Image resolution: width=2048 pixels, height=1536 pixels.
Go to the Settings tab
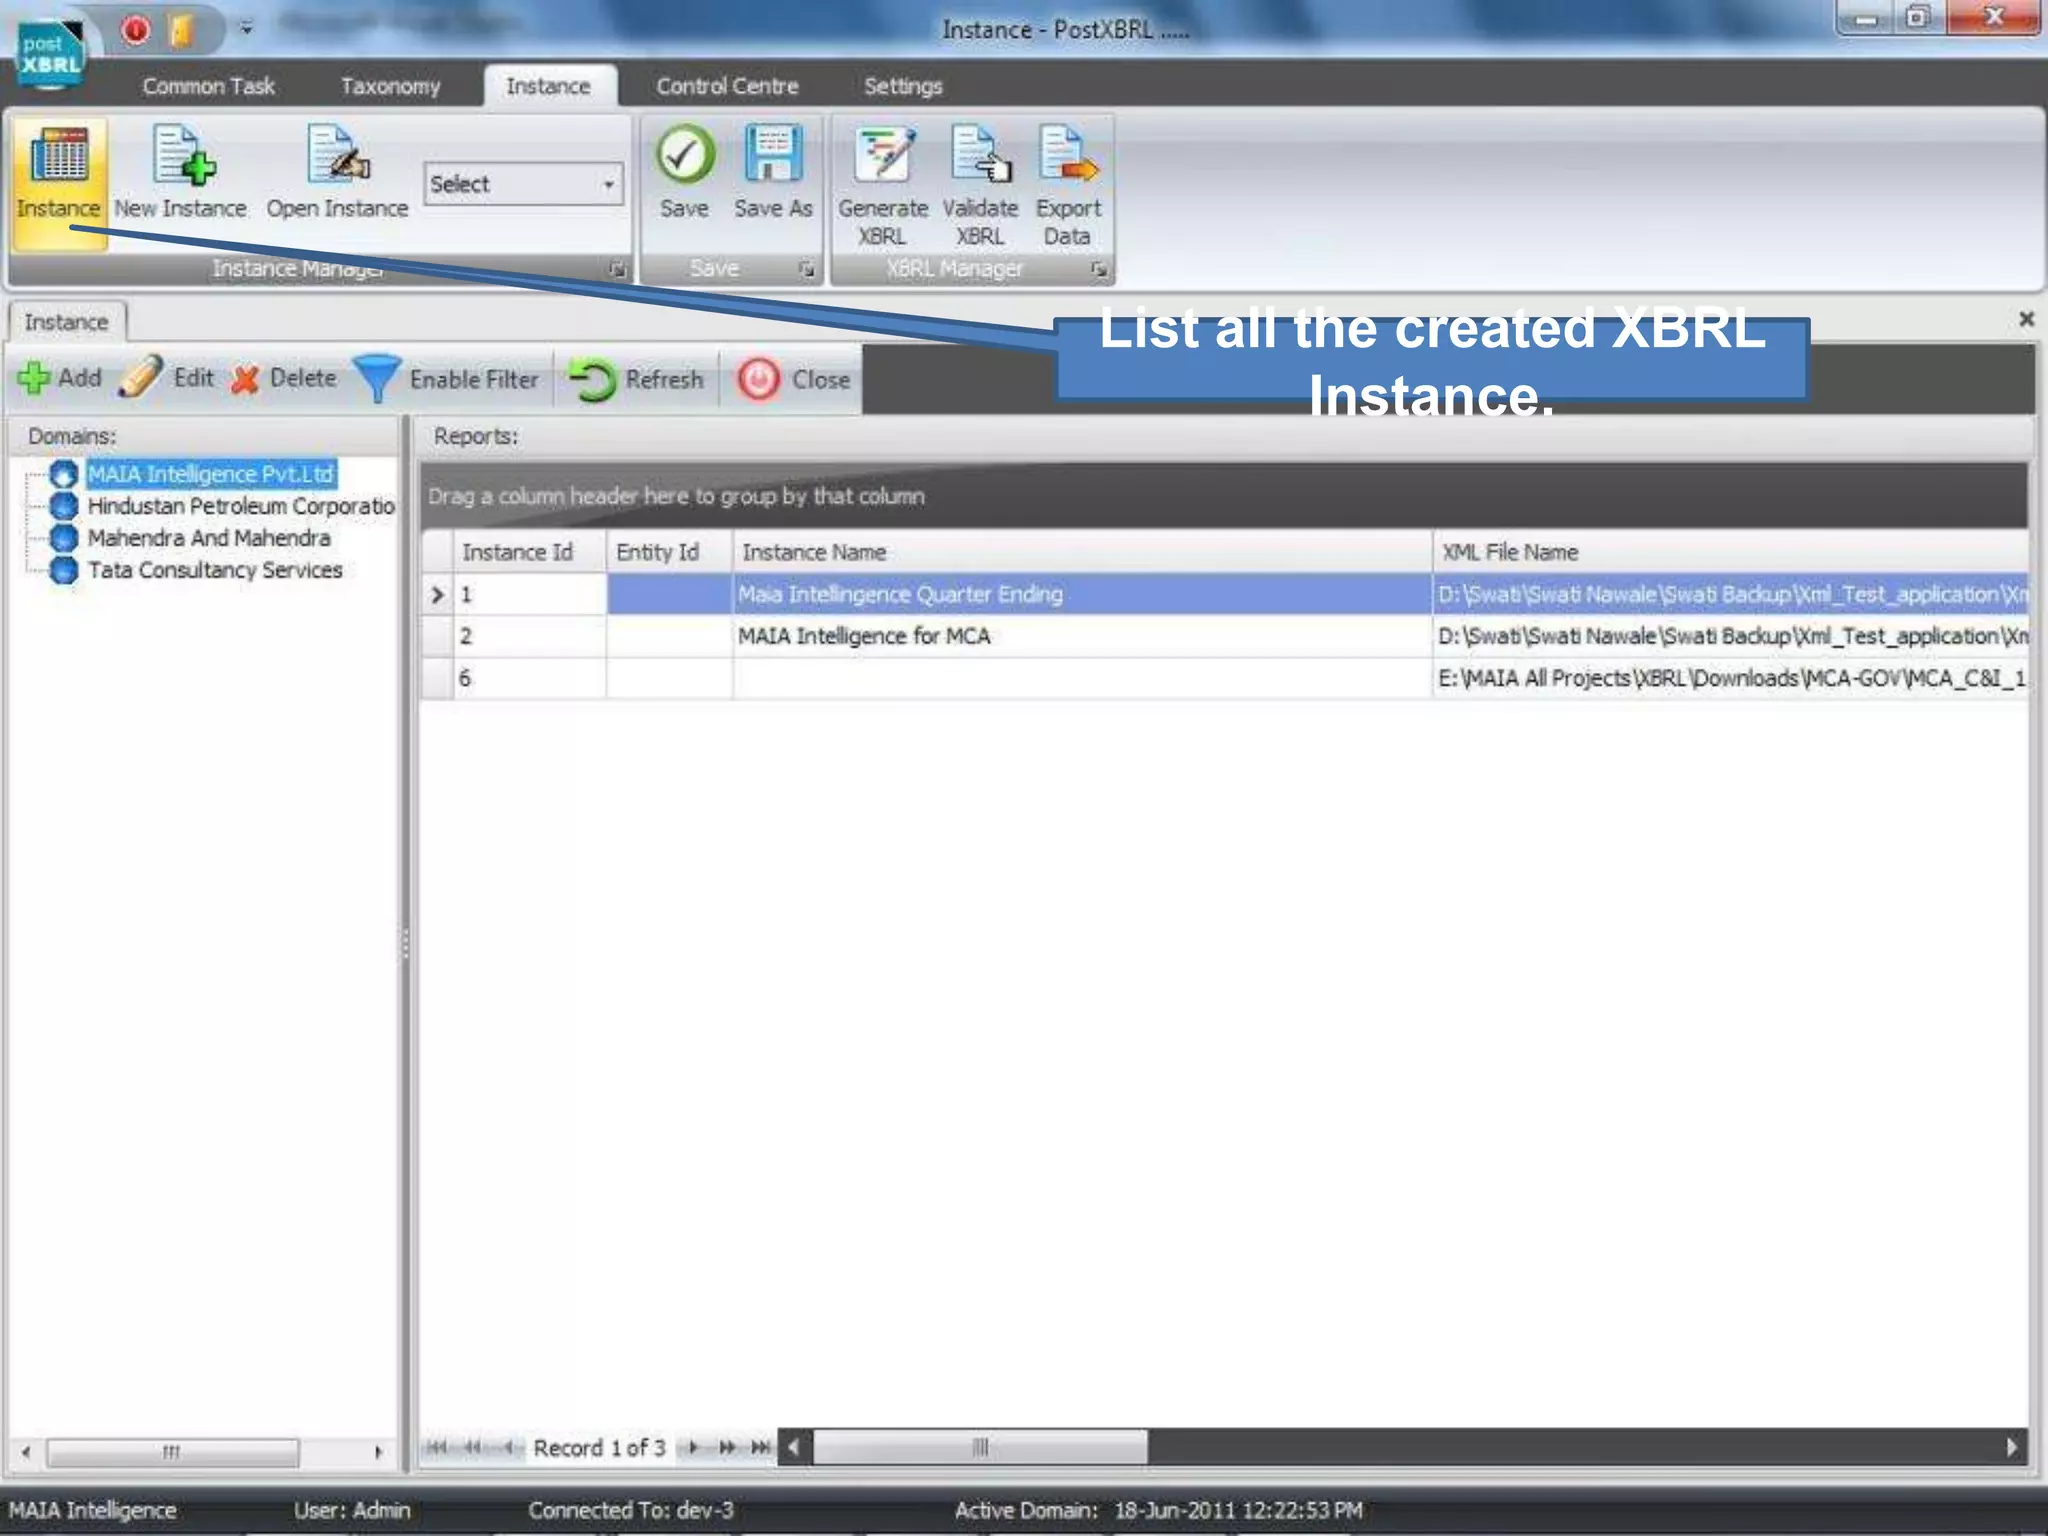click(903, 86)
